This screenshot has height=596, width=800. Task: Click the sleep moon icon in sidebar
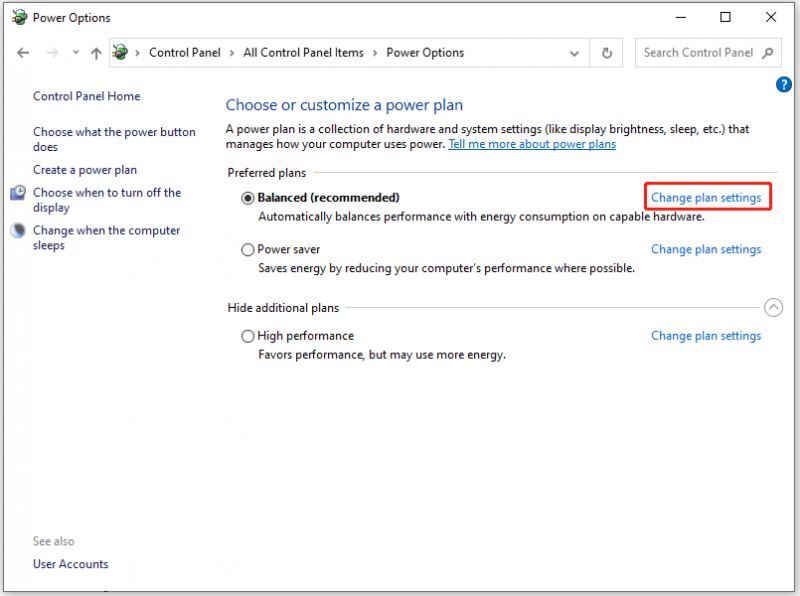coord(18,231)
